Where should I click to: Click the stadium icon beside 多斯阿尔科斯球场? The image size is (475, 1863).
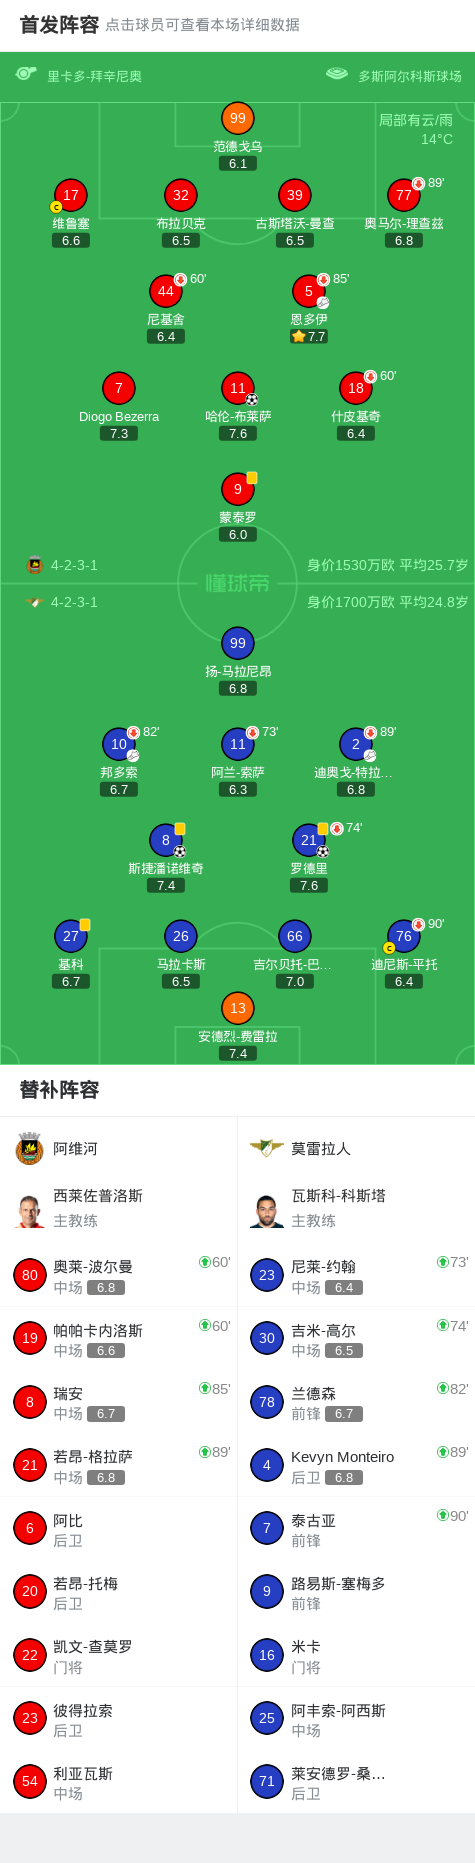[337, 74]
